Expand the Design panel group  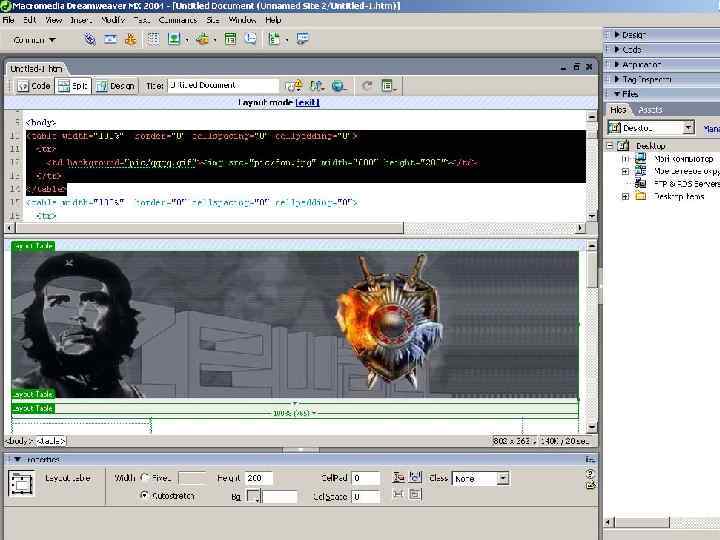click(x=617, y=34)
